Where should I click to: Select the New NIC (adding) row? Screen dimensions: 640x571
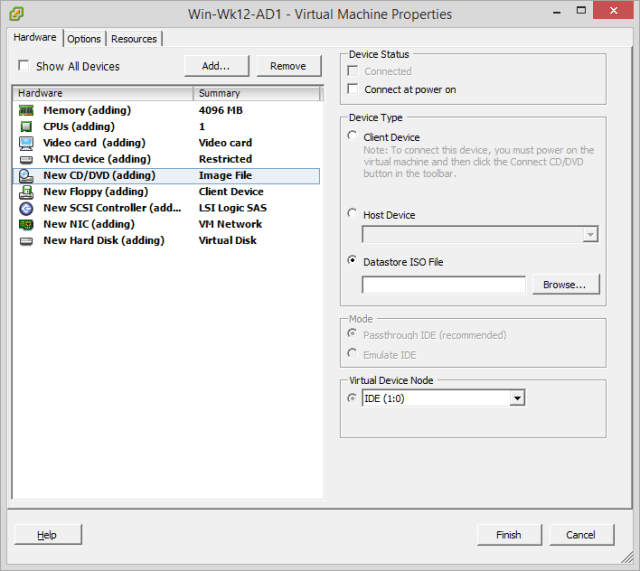pos(167,224)
